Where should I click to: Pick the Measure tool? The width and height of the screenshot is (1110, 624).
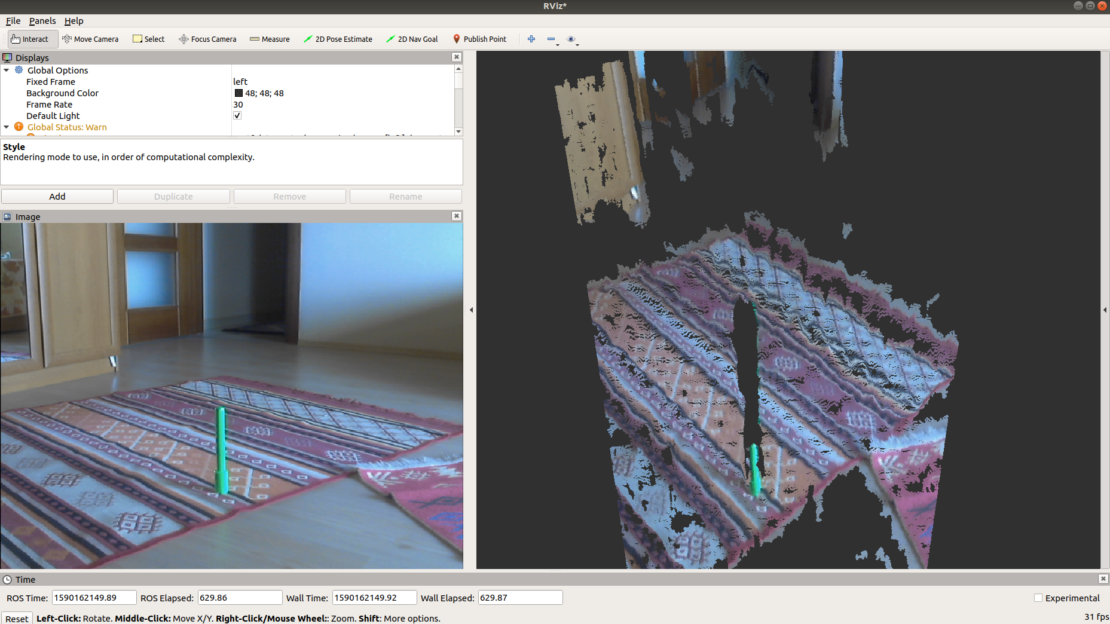click(x=269, y=39)
